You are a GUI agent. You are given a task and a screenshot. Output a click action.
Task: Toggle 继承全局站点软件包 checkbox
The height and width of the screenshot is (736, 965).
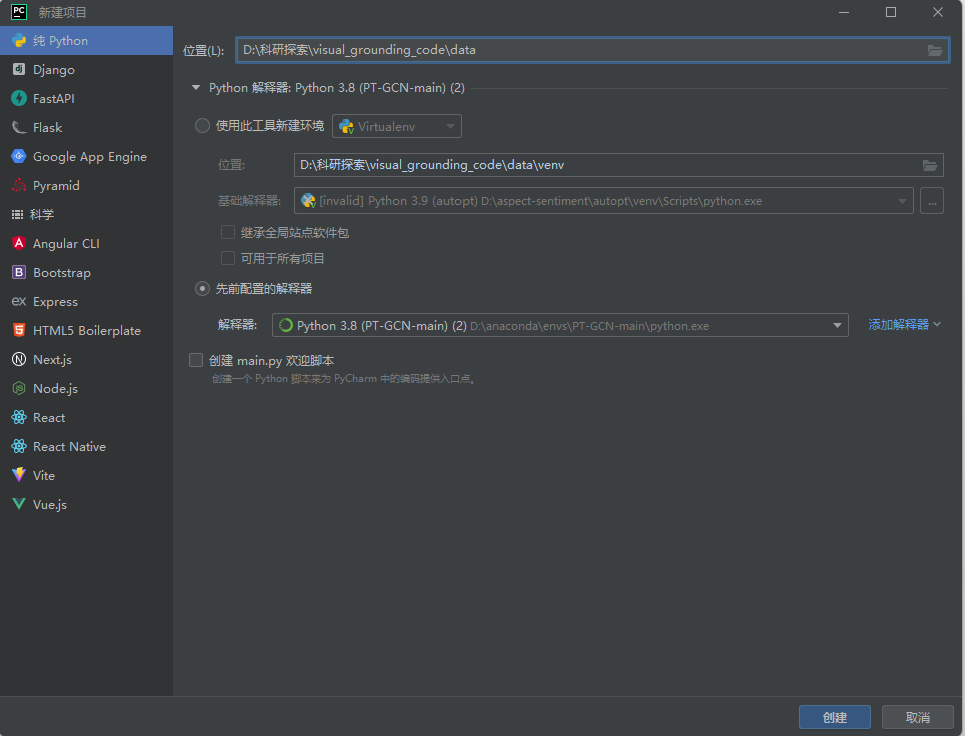click(x=228, y=232)
